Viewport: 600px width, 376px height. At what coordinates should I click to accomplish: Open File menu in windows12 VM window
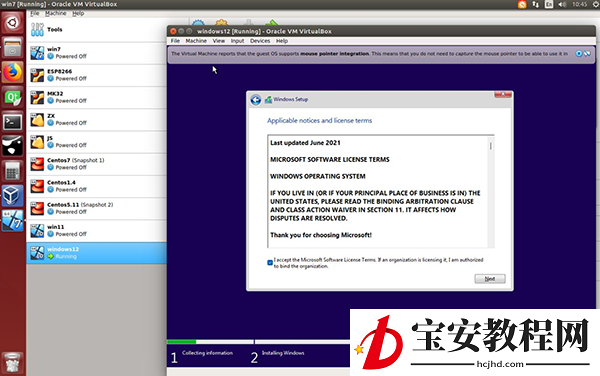(x=175, y=41)
